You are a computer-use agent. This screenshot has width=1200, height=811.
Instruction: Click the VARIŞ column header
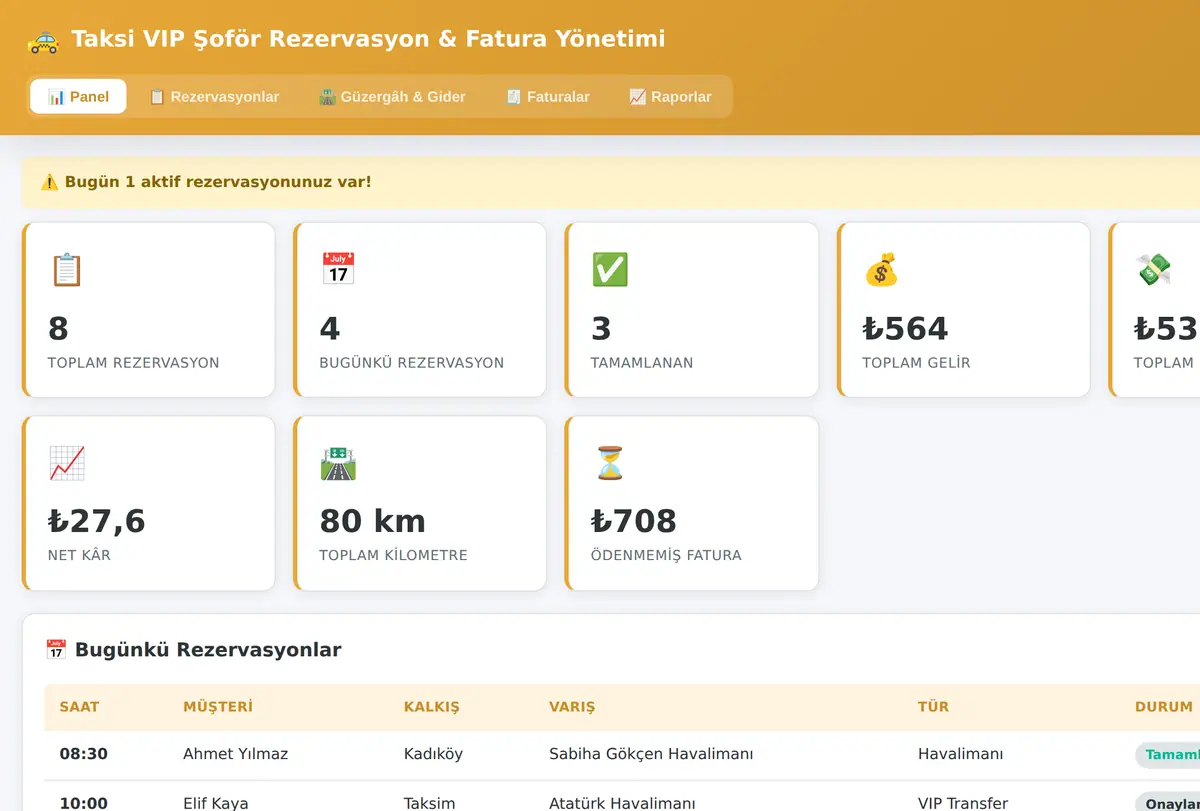click(572, 707)
